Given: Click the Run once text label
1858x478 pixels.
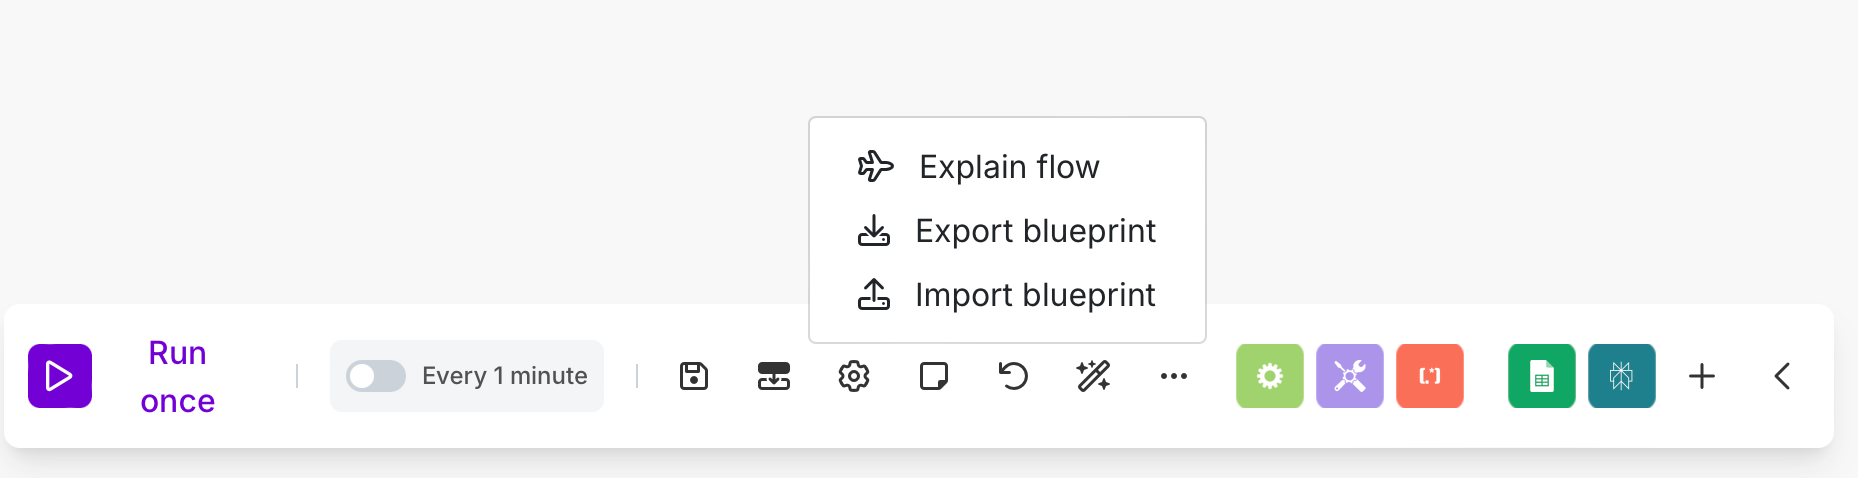Looking at the screenshot, I should click(x=178, y=376).
